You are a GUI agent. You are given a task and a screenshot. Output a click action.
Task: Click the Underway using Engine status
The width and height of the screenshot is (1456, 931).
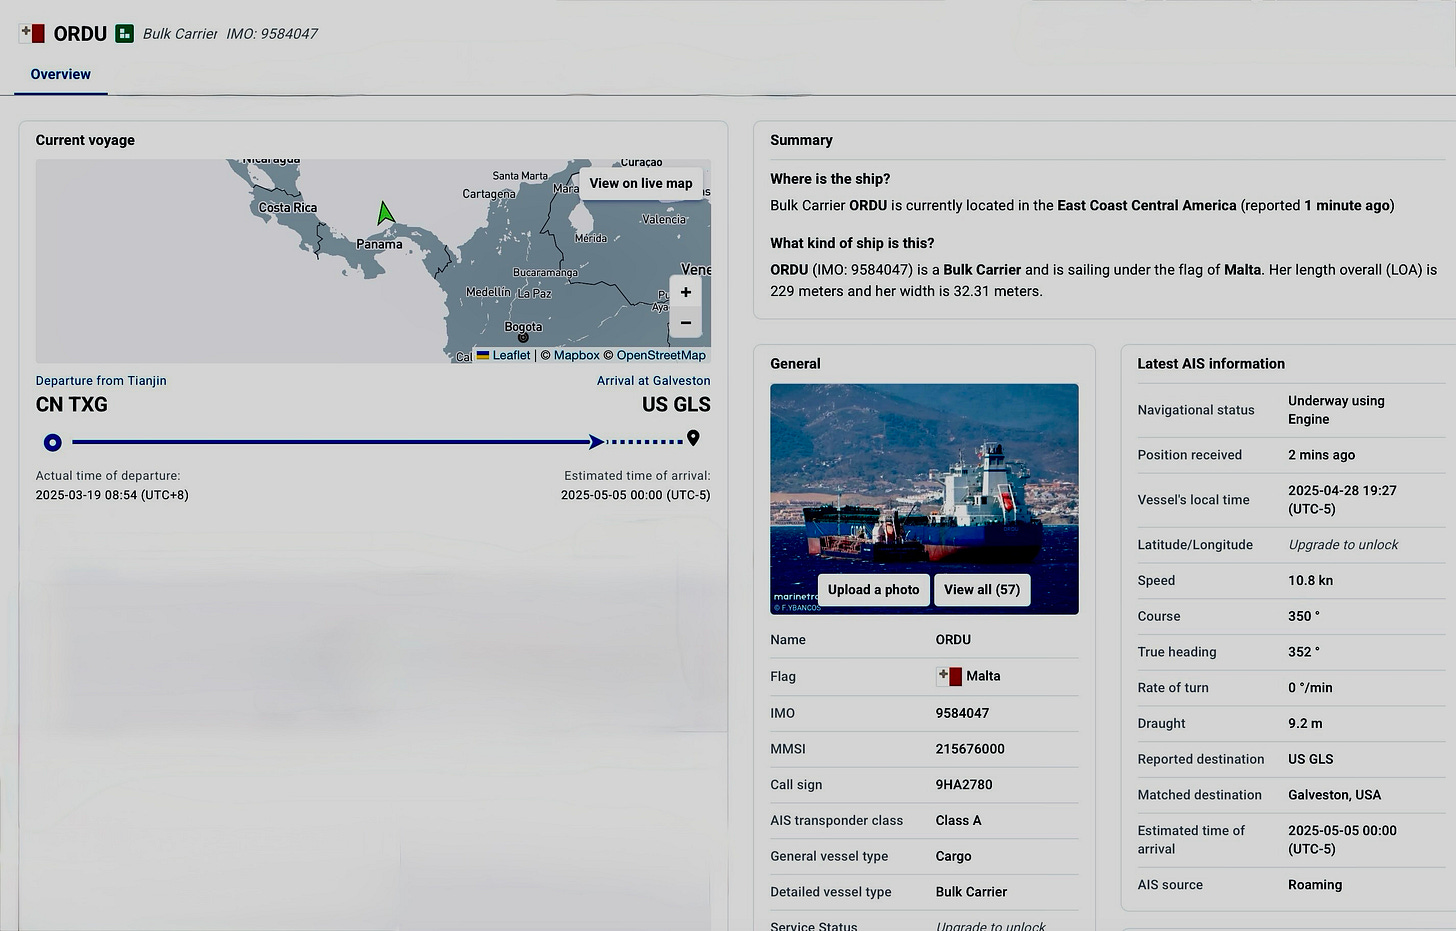pos(1336,410)
